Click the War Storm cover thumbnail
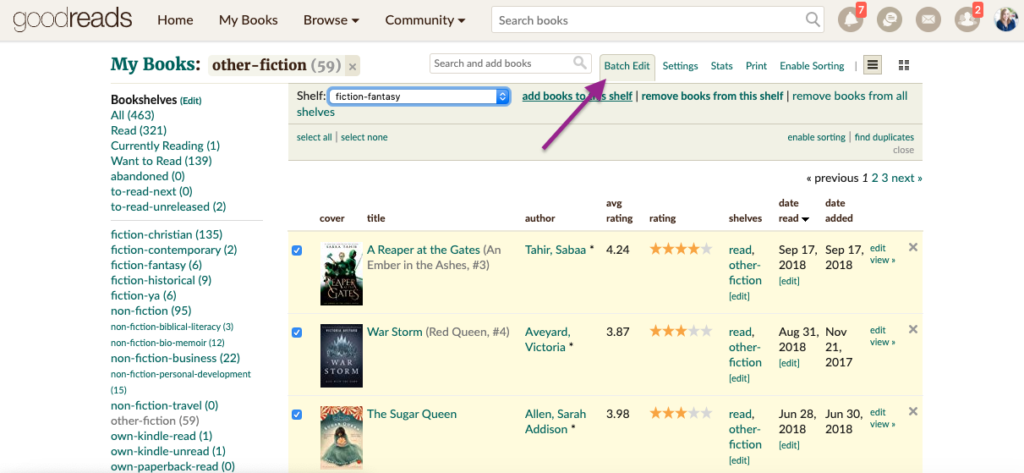Viewport: 1024px width, 473px height. (341, 356)
